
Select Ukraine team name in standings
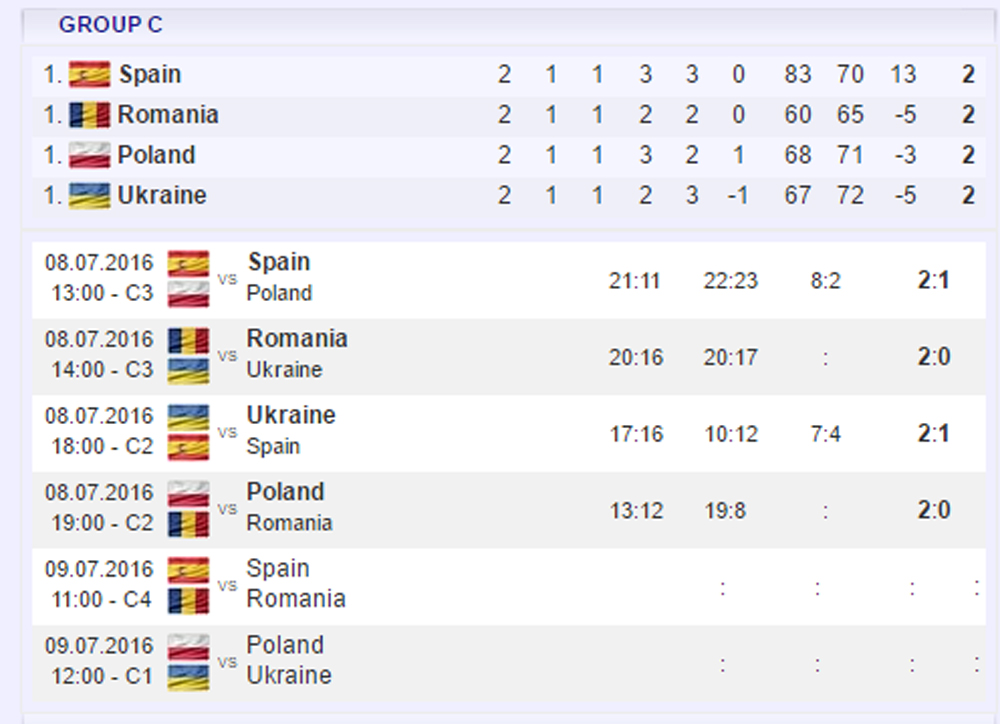162,195
